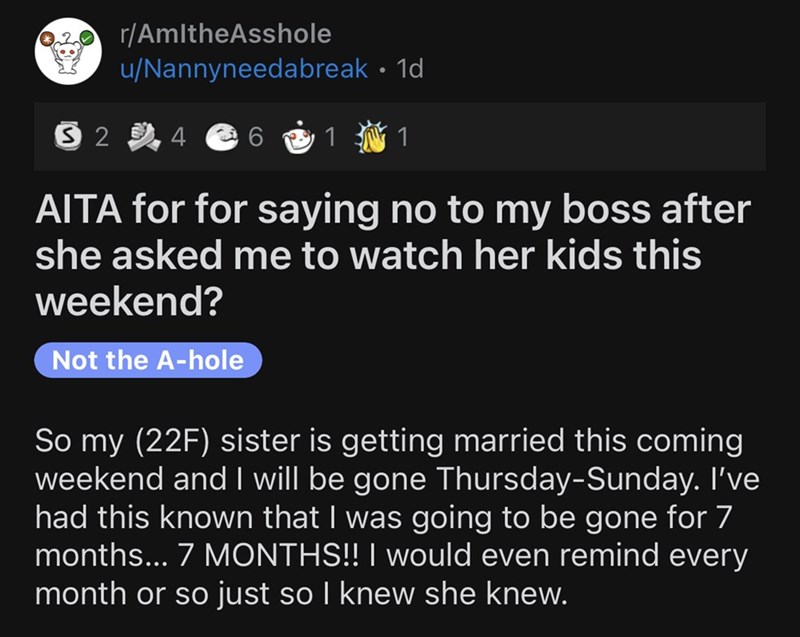
Task: Click the Snoo award count 1
Action: [329, 139]
